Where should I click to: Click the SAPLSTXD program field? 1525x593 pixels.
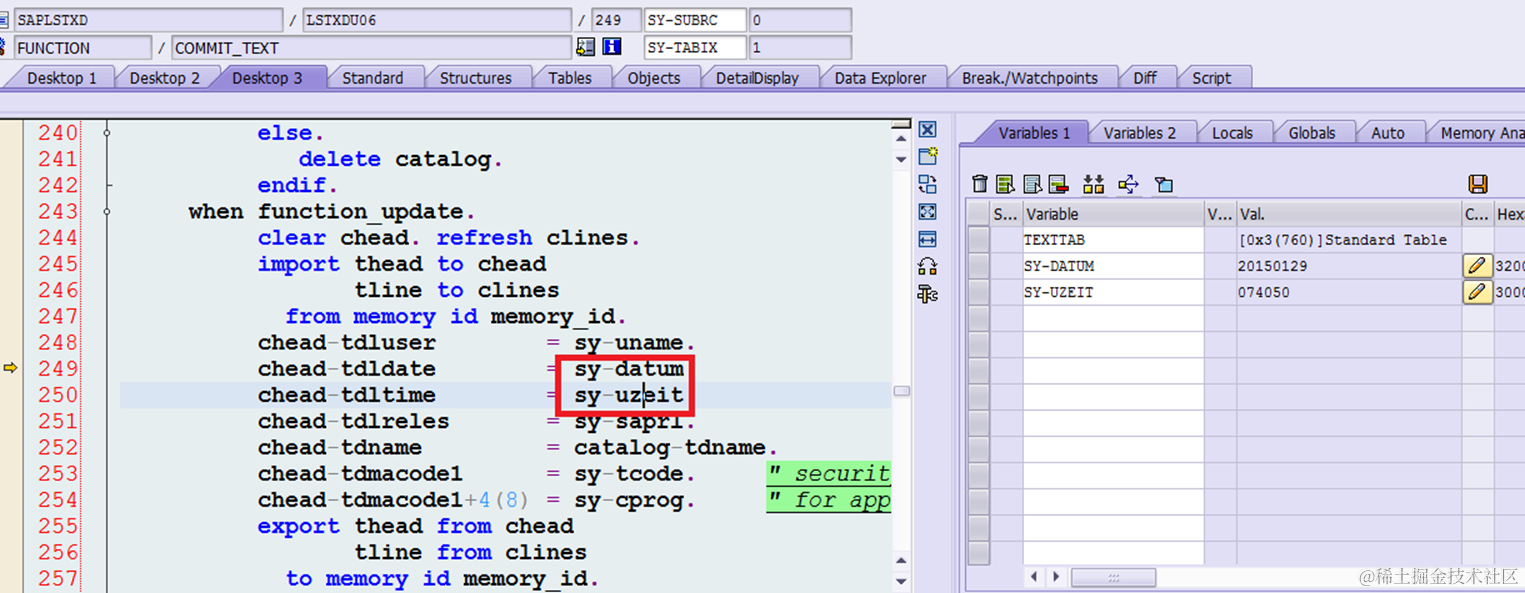148,20
